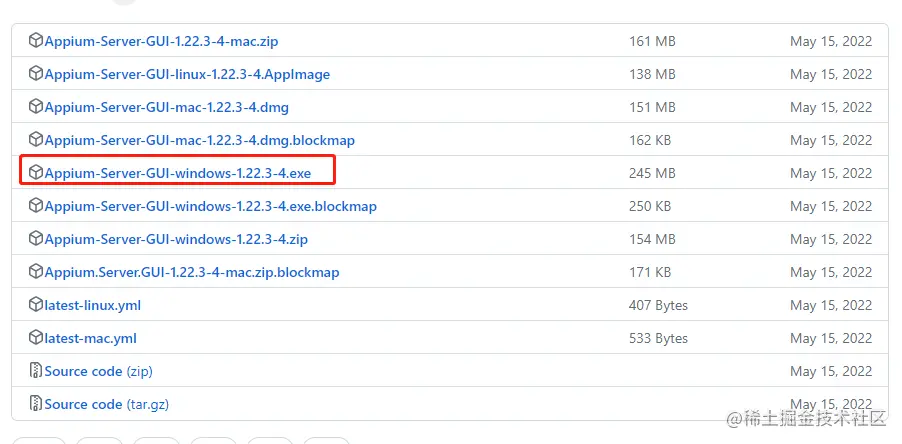Screen dimensions: 902x444
Task: Click the date in the latest-linux.yml row
Action: click(x=831, y=305)
